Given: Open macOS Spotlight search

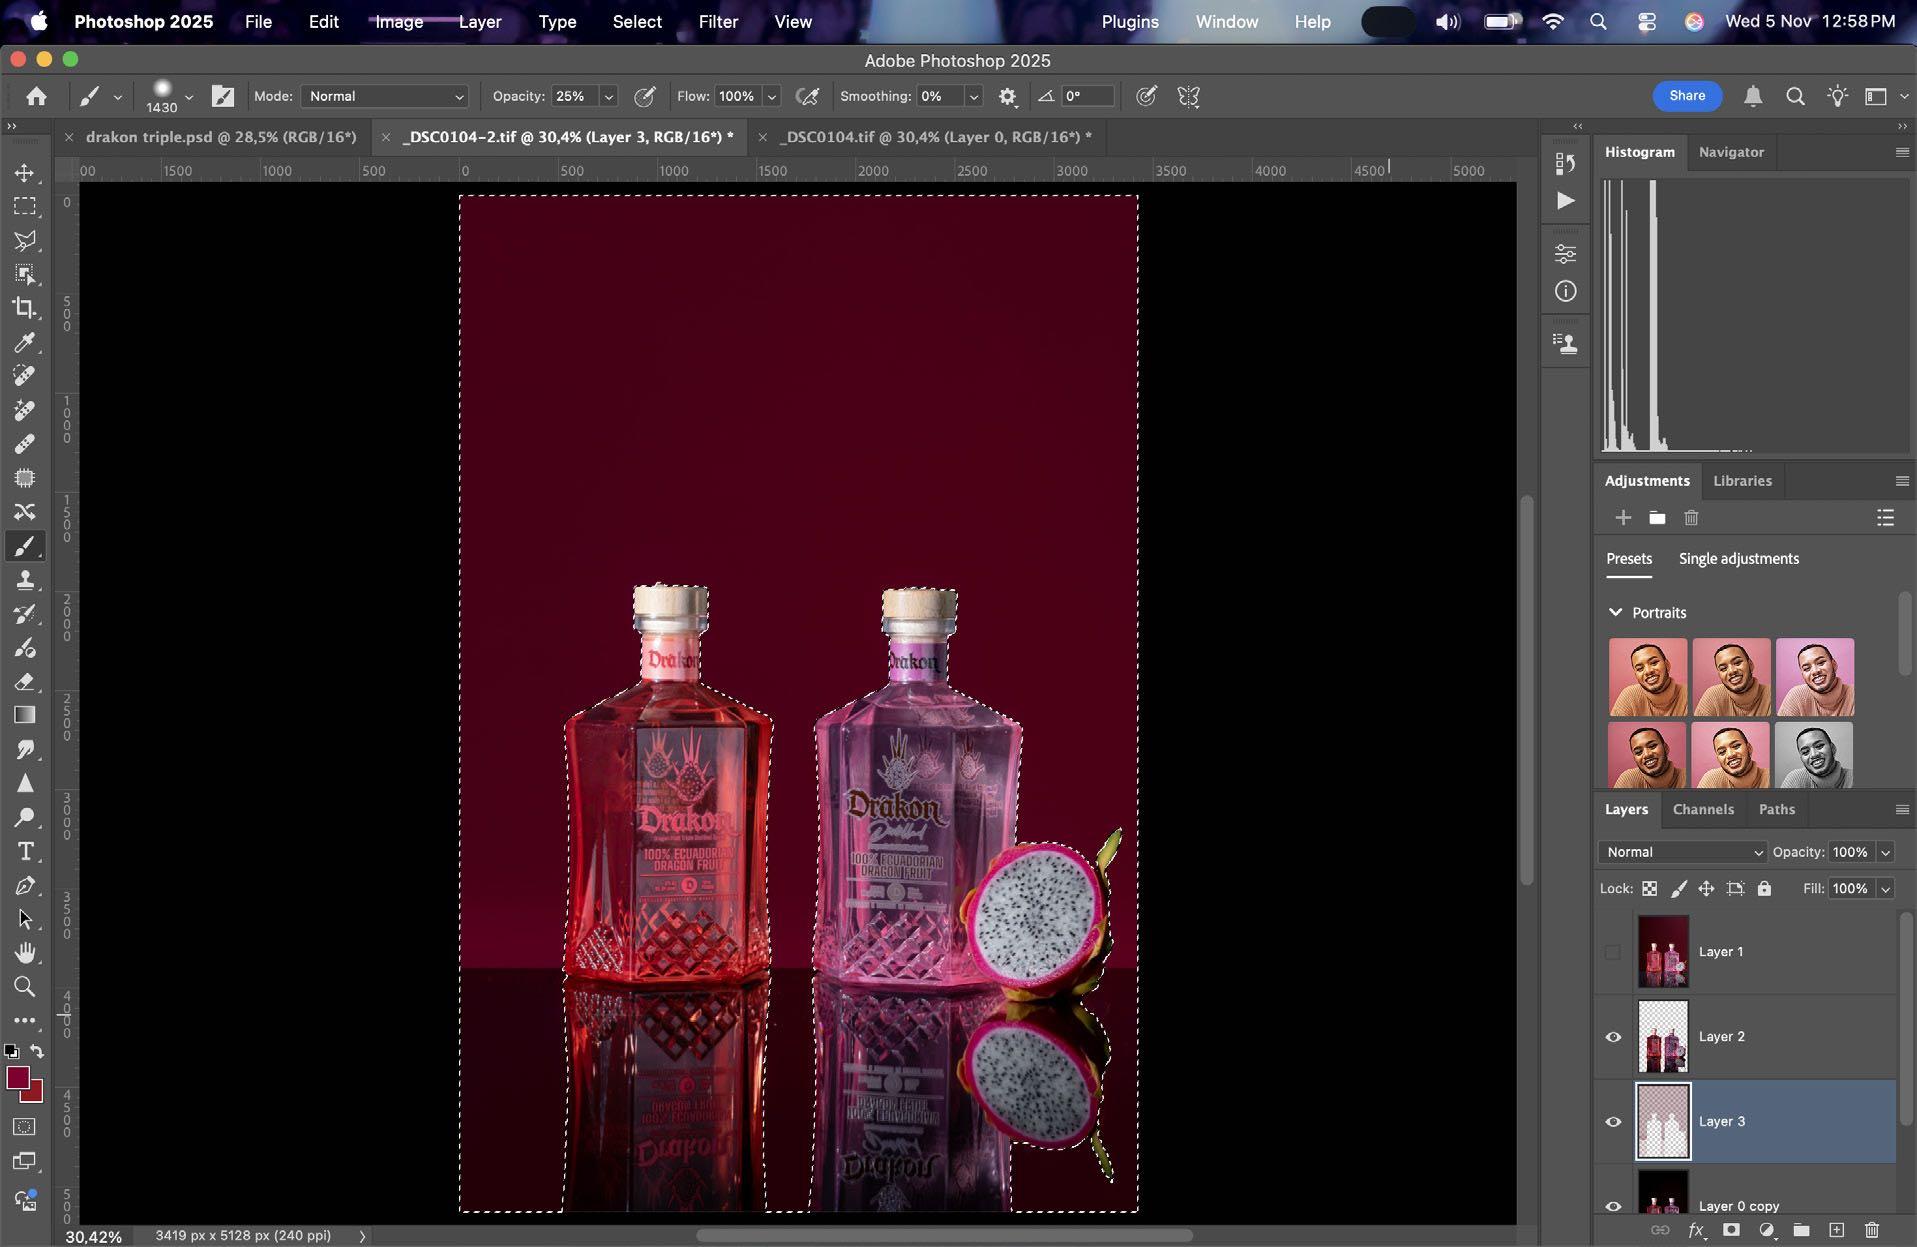Looking at the screenshot, I should click(1598, 21).
